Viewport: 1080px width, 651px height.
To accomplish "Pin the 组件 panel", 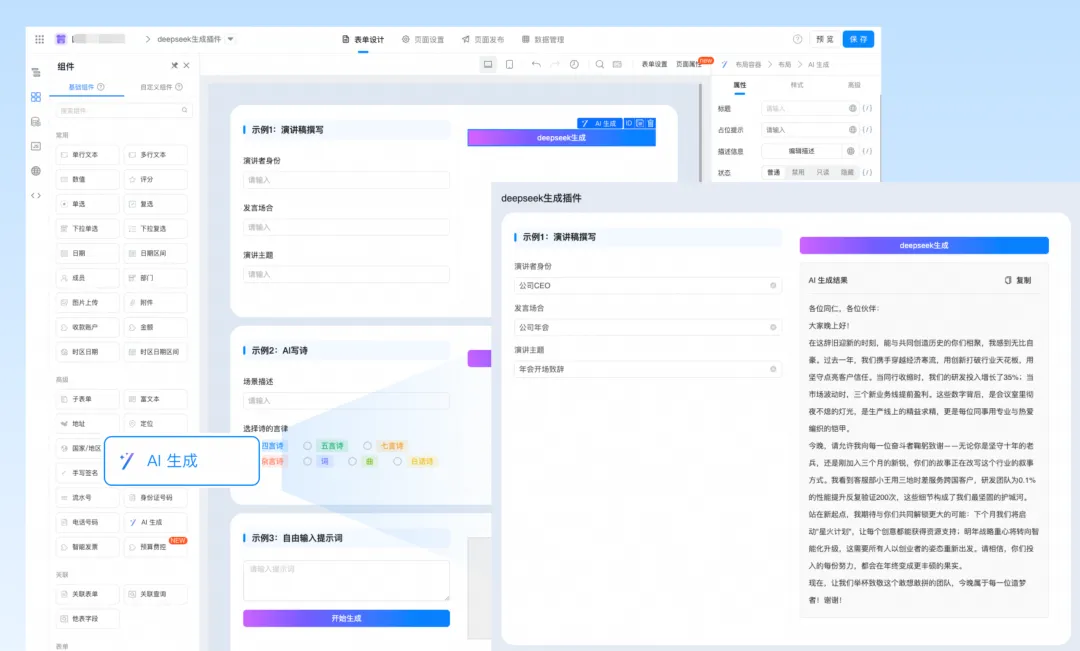I will [174, 65].
